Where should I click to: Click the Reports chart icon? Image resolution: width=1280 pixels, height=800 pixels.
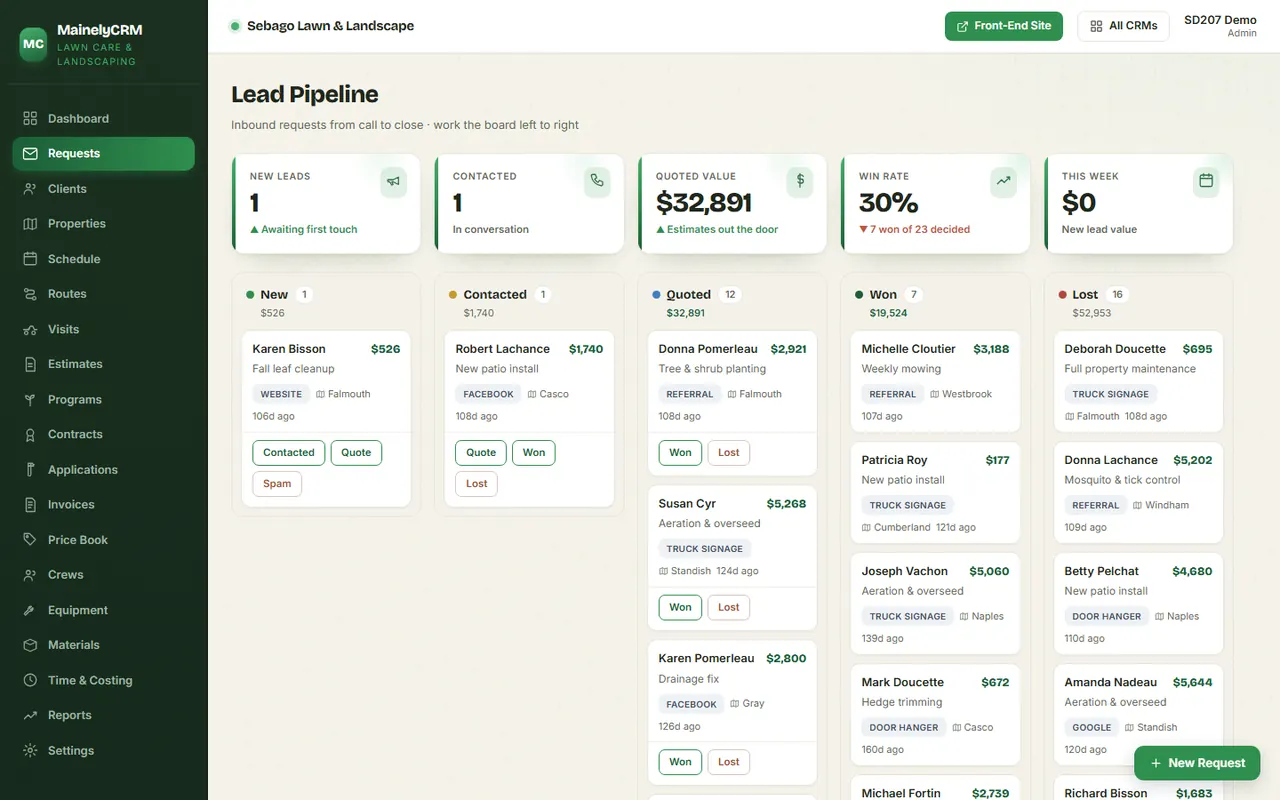click(30, 715)
